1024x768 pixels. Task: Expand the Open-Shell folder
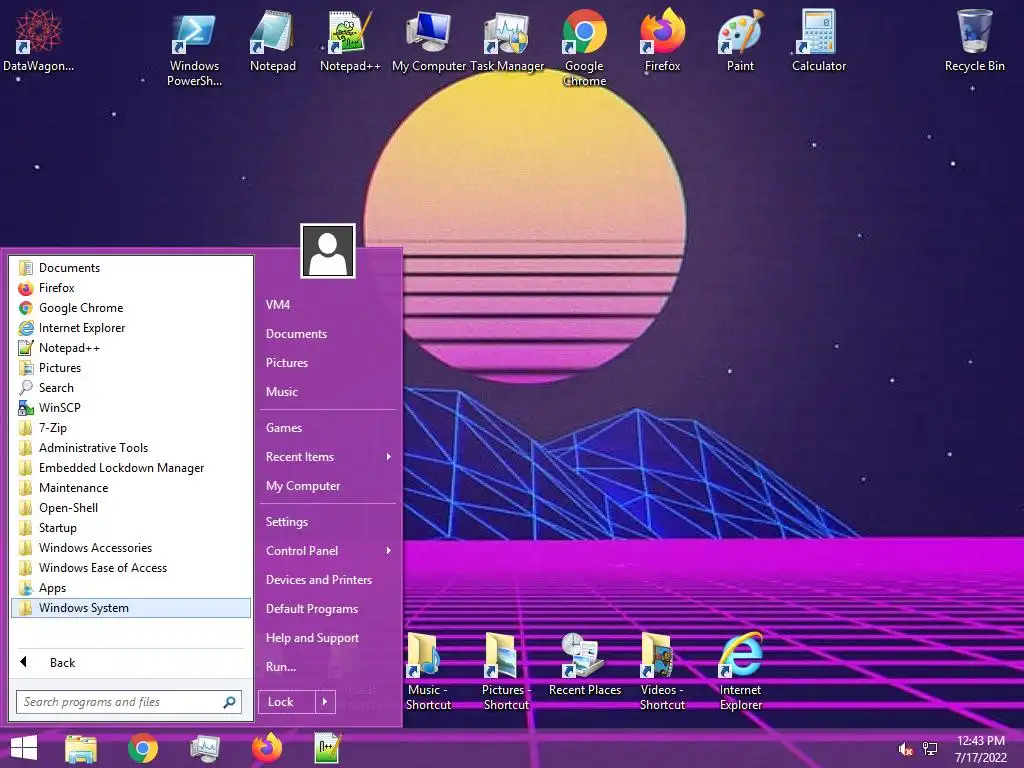tap(131, 508)
